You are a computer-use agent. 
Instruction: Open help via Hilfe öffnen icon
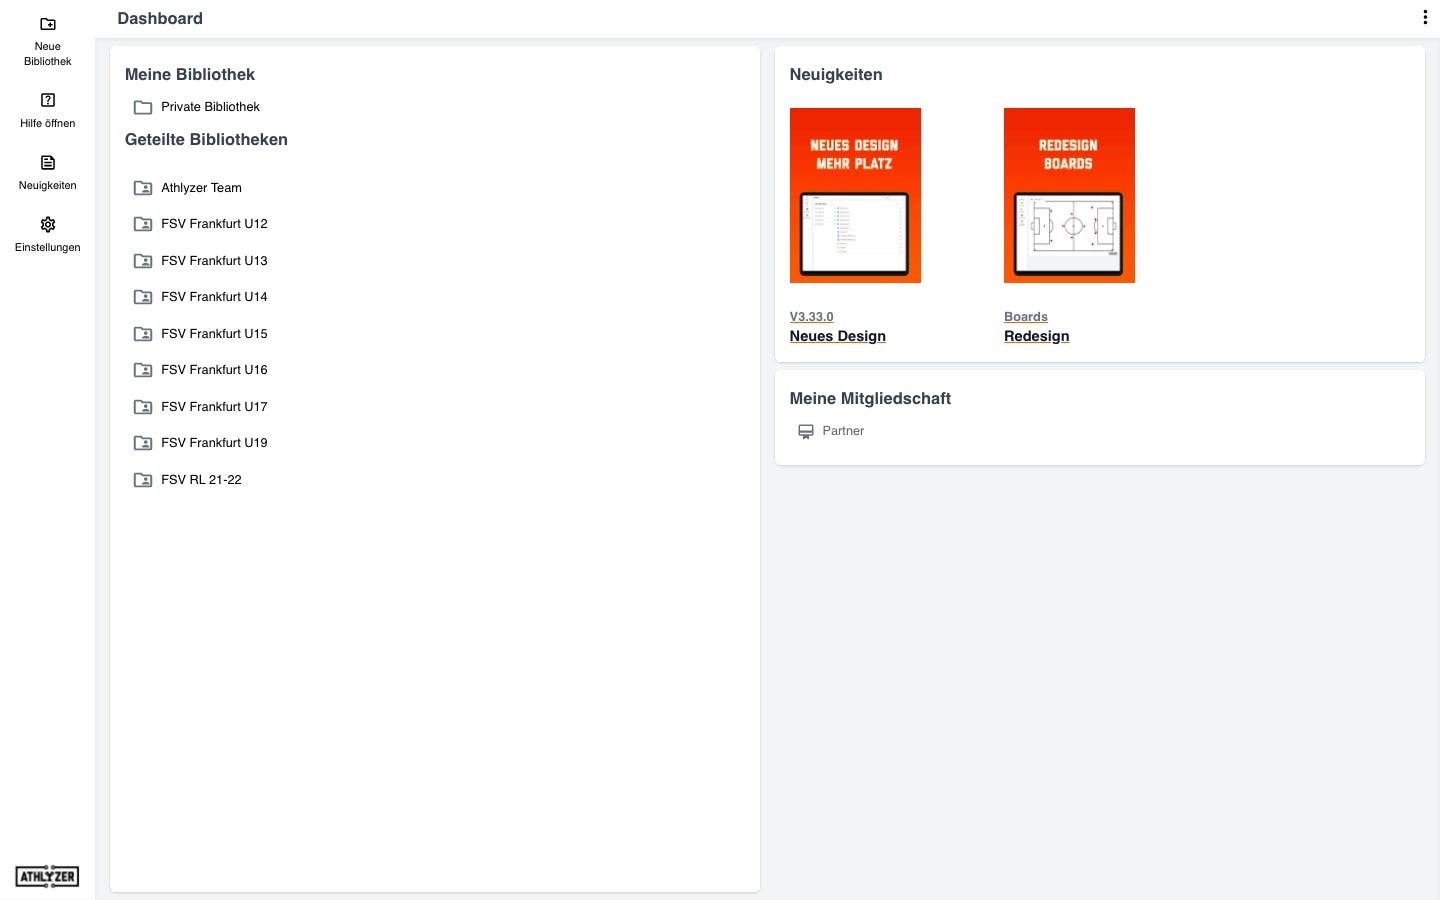(47, 100)
